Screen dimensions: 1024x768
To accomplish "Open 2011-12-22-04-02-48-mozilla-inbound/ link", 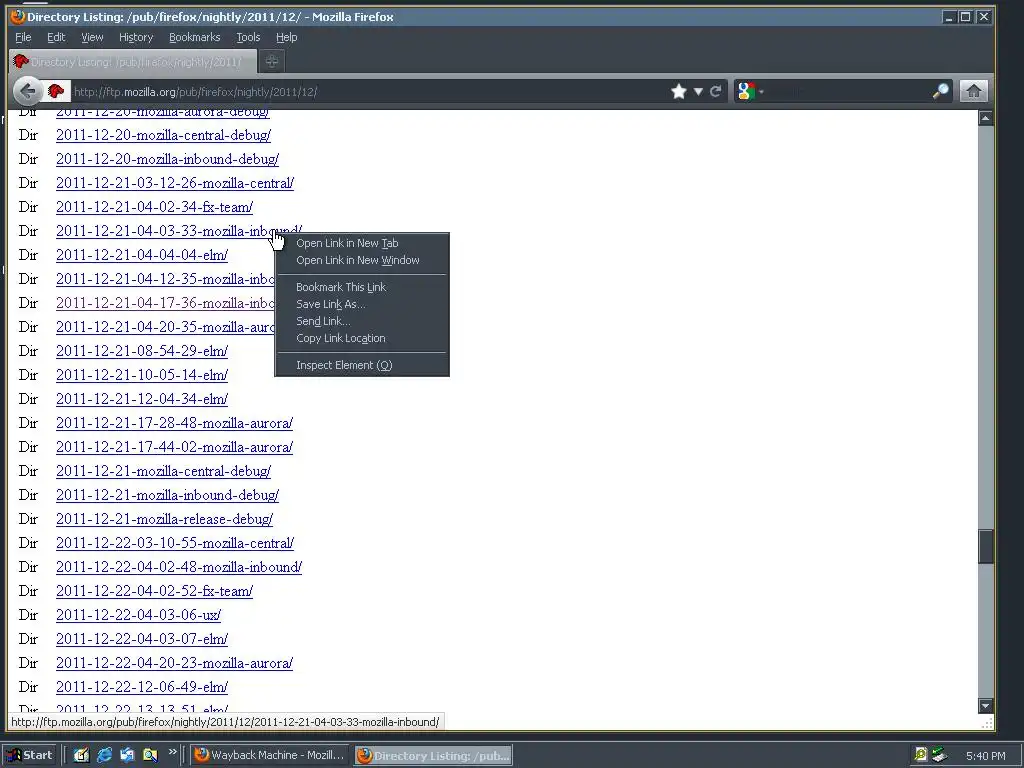I will 179,568.
